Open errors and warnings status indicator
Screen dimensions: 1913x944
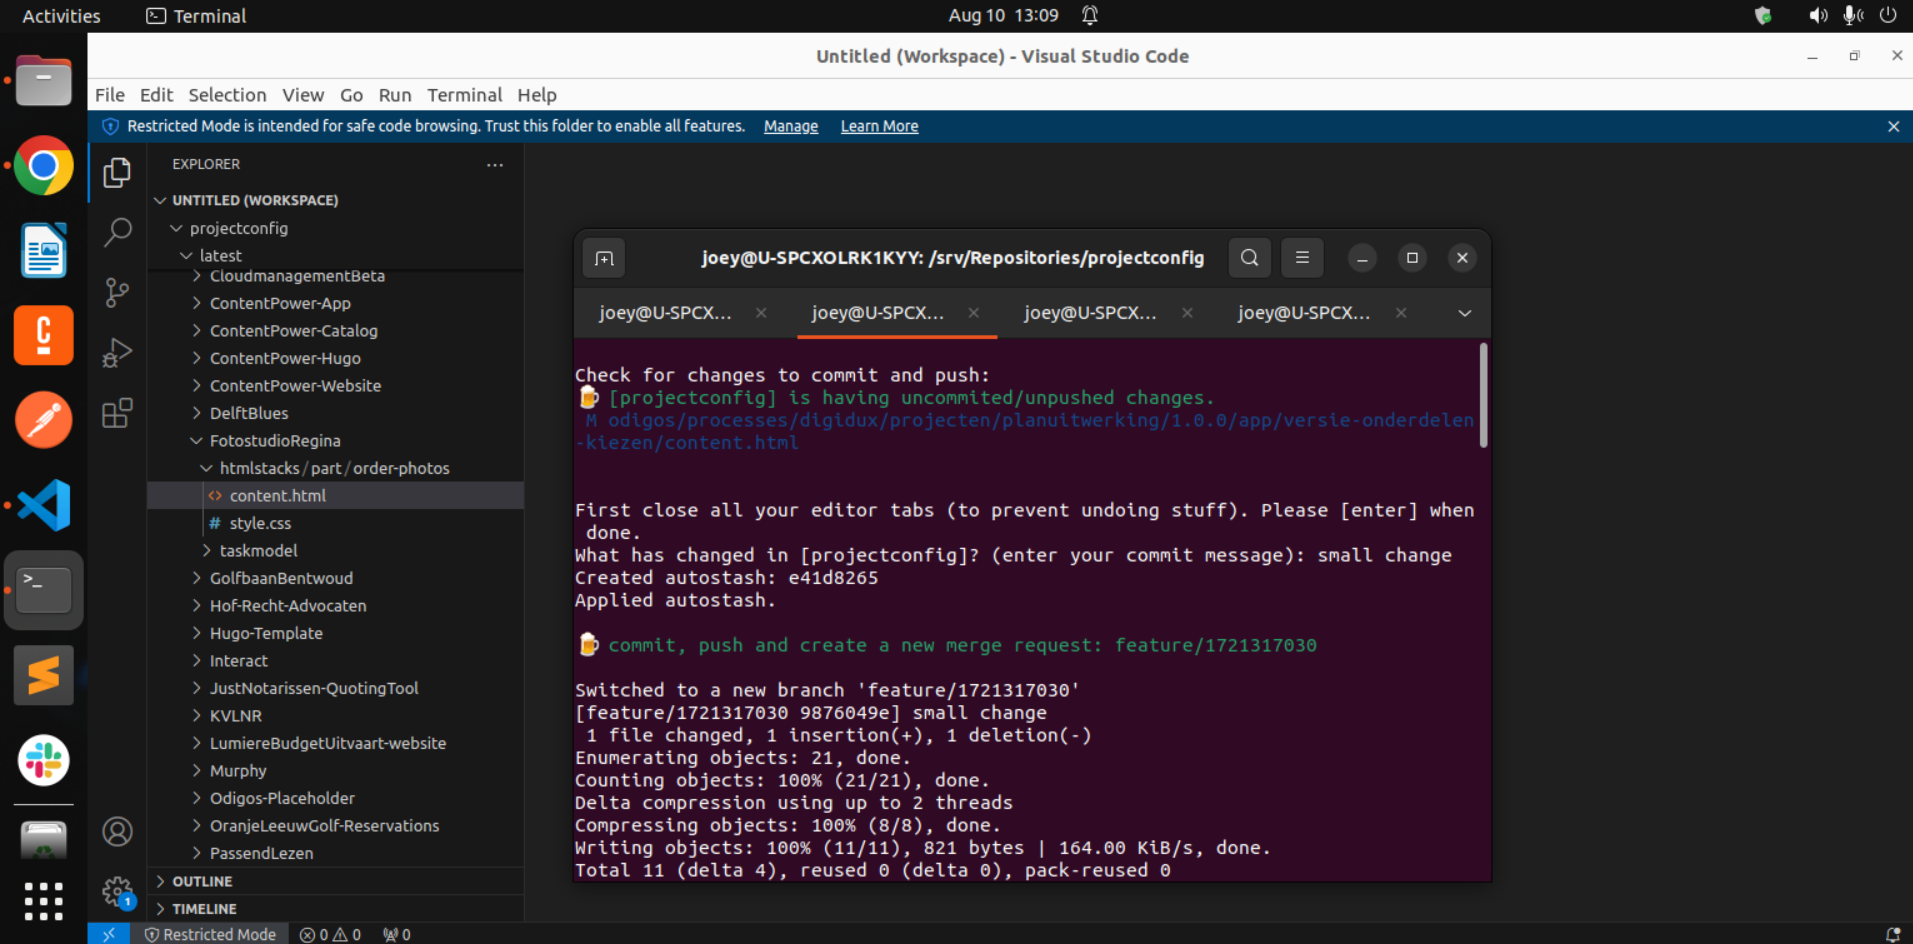pyautogui.click(x=330, y=934)
